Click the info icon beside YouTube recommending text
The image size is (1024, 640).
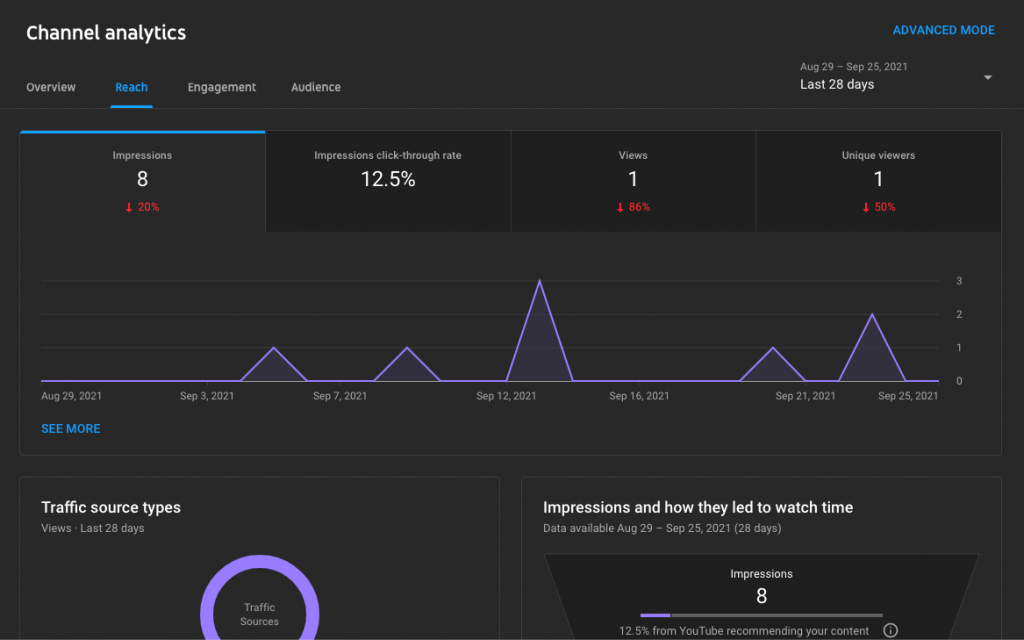891,630
